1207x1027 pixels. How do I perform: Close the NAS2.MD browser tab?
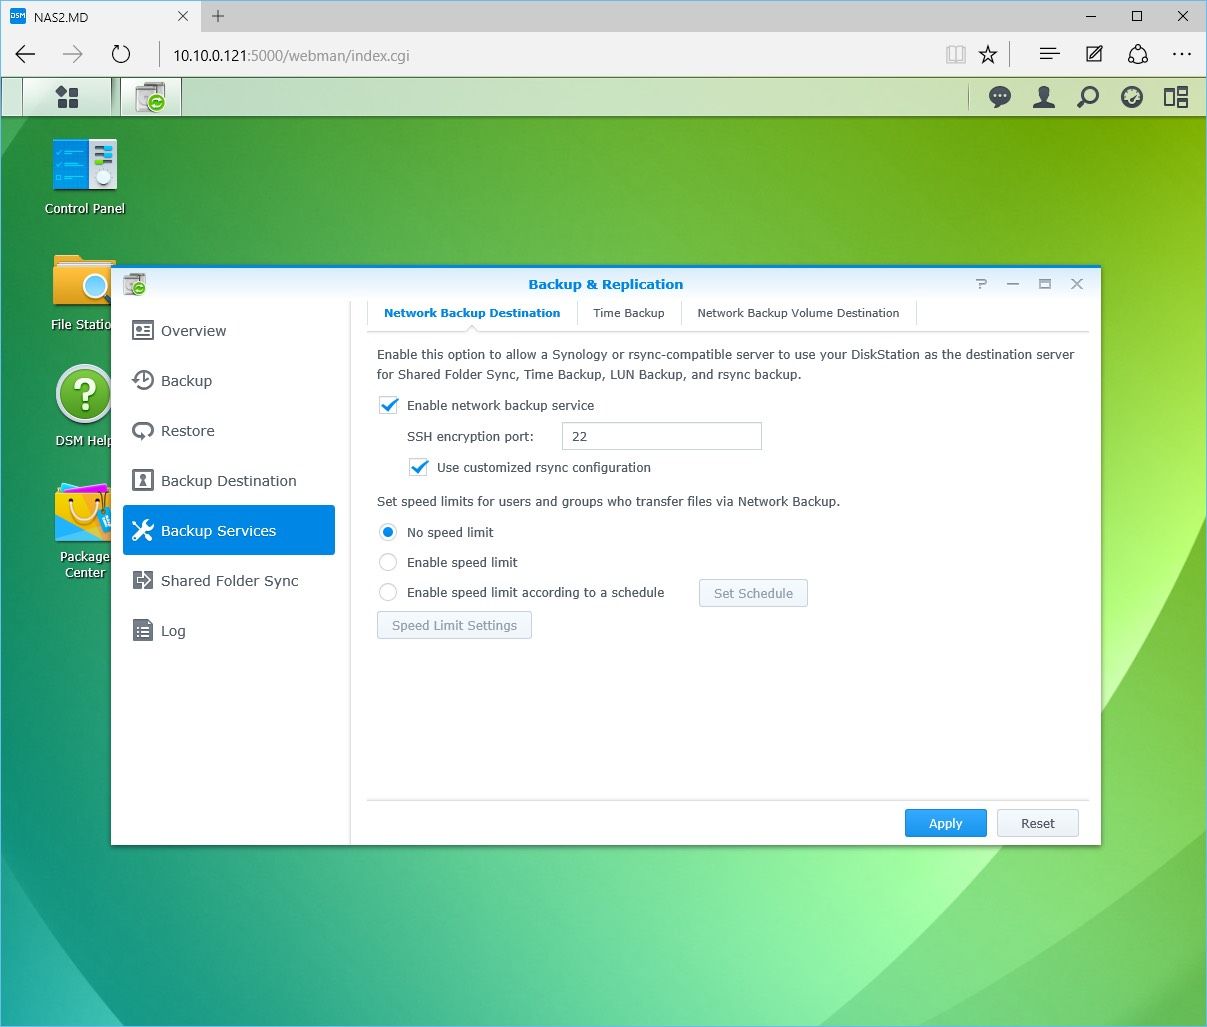click(x=183, y=16)
